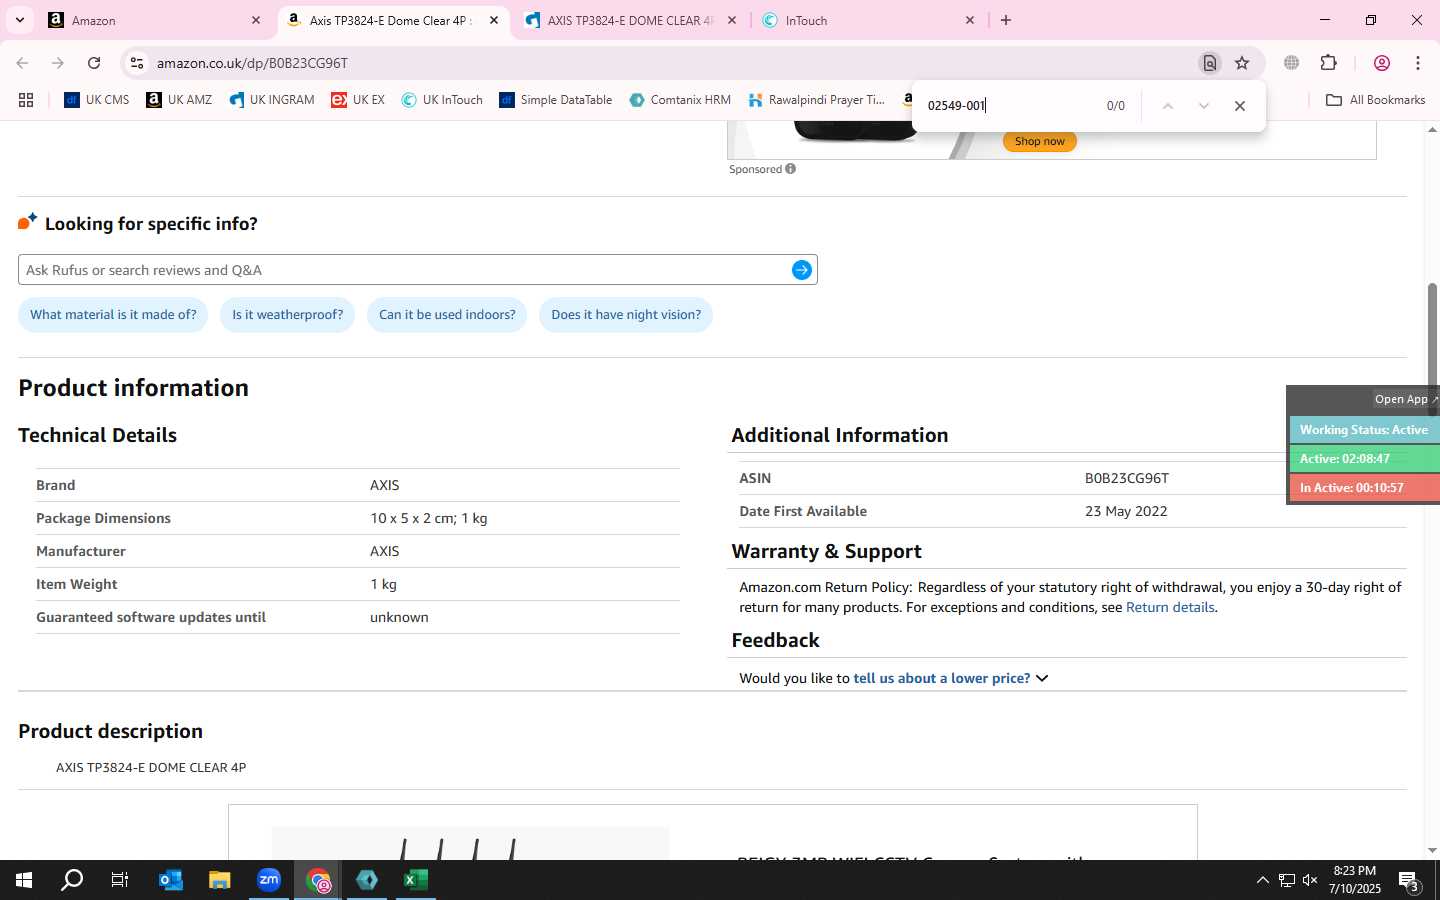Click the muted volume tray icon
The height and width of the screenshot is (900, 1440).
click(x=1310, y=880)
